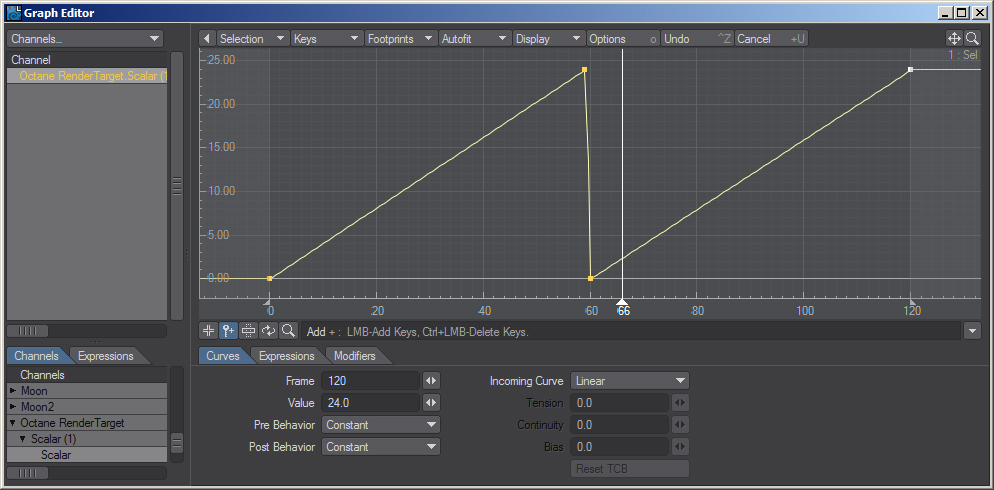Switch to the Curves tab
Screen dimensions: 994x490
pyautogui.click(x=223, y=356)
